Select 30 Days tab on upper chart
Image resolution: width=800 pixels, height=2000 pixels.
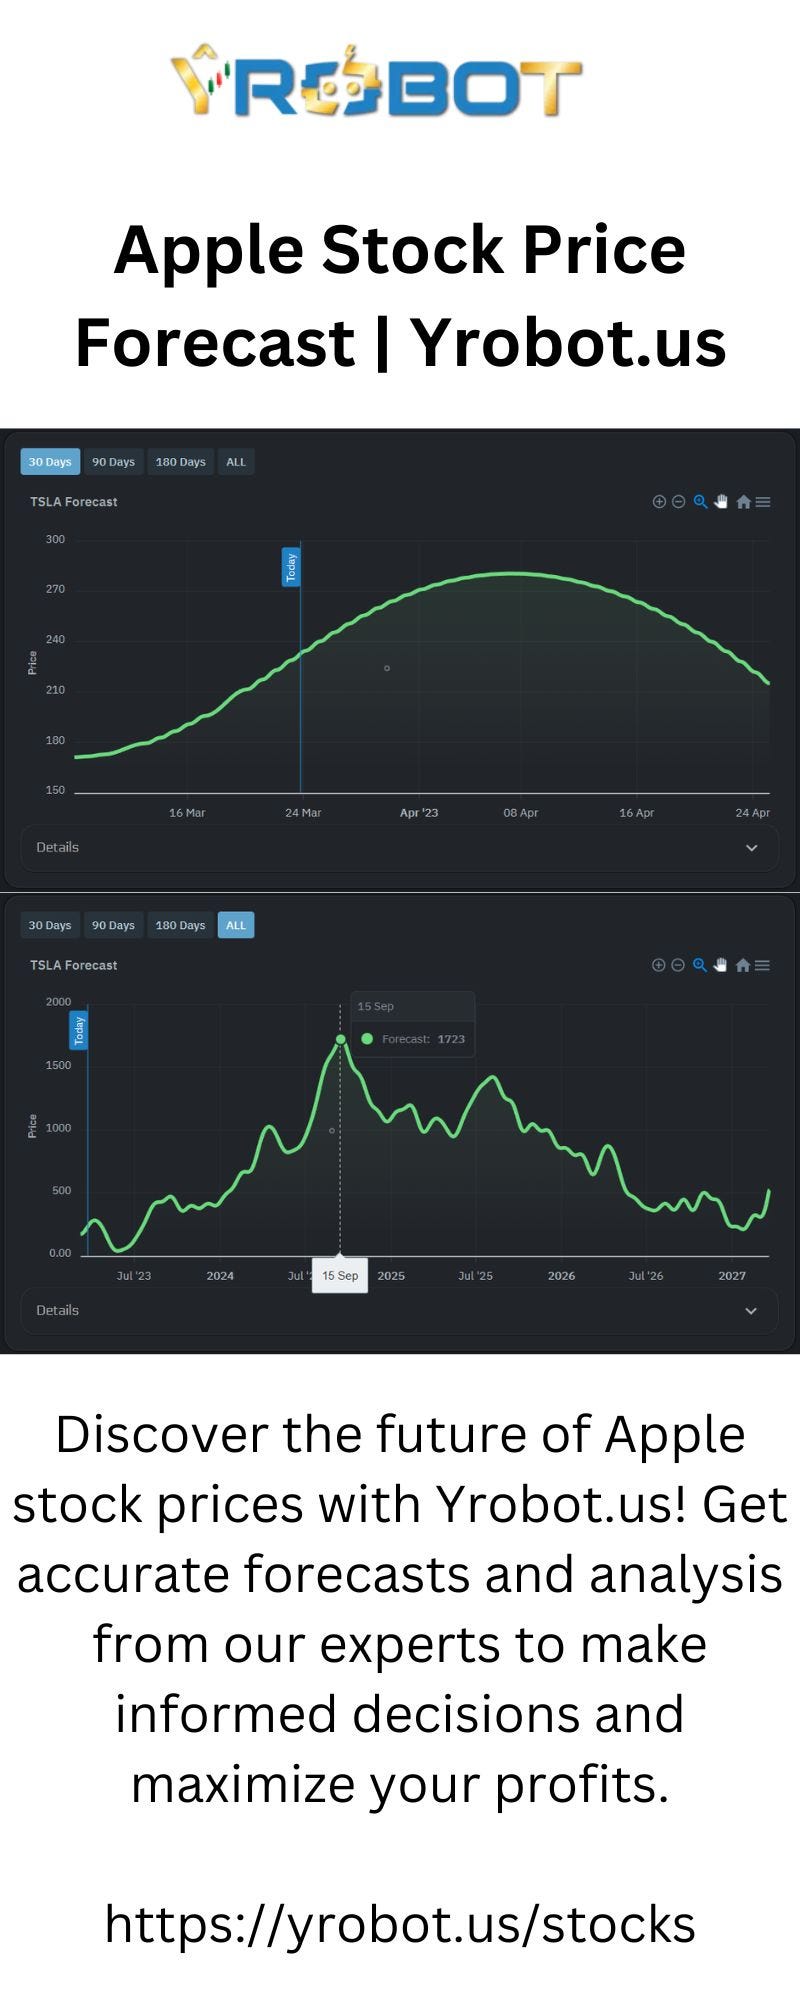[x=50, y=462]
